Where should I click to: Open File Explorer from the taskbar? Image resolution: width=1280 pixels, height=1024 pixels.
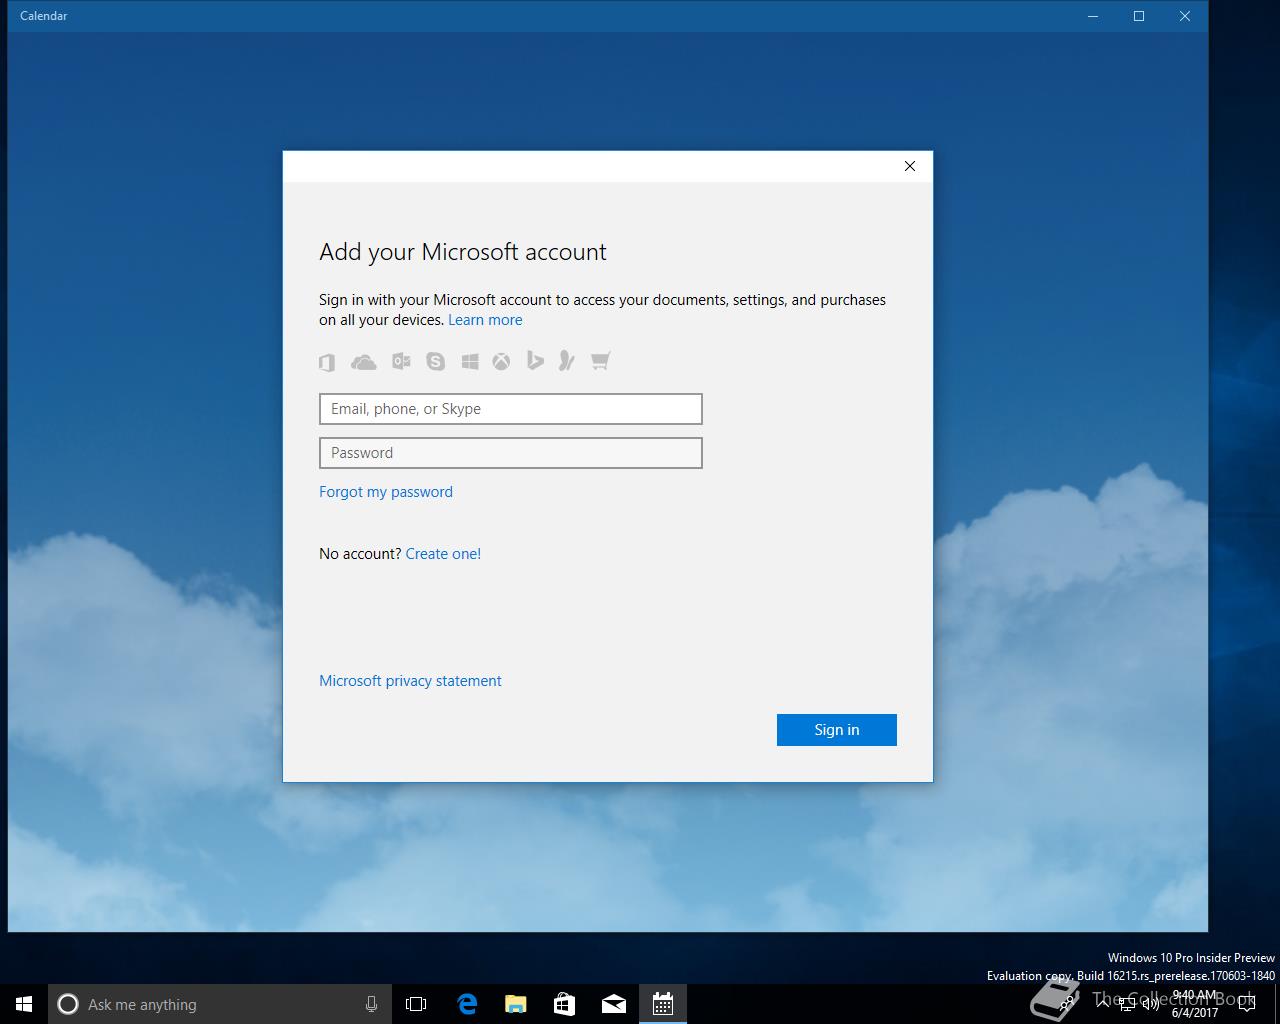pos(516,1004)
